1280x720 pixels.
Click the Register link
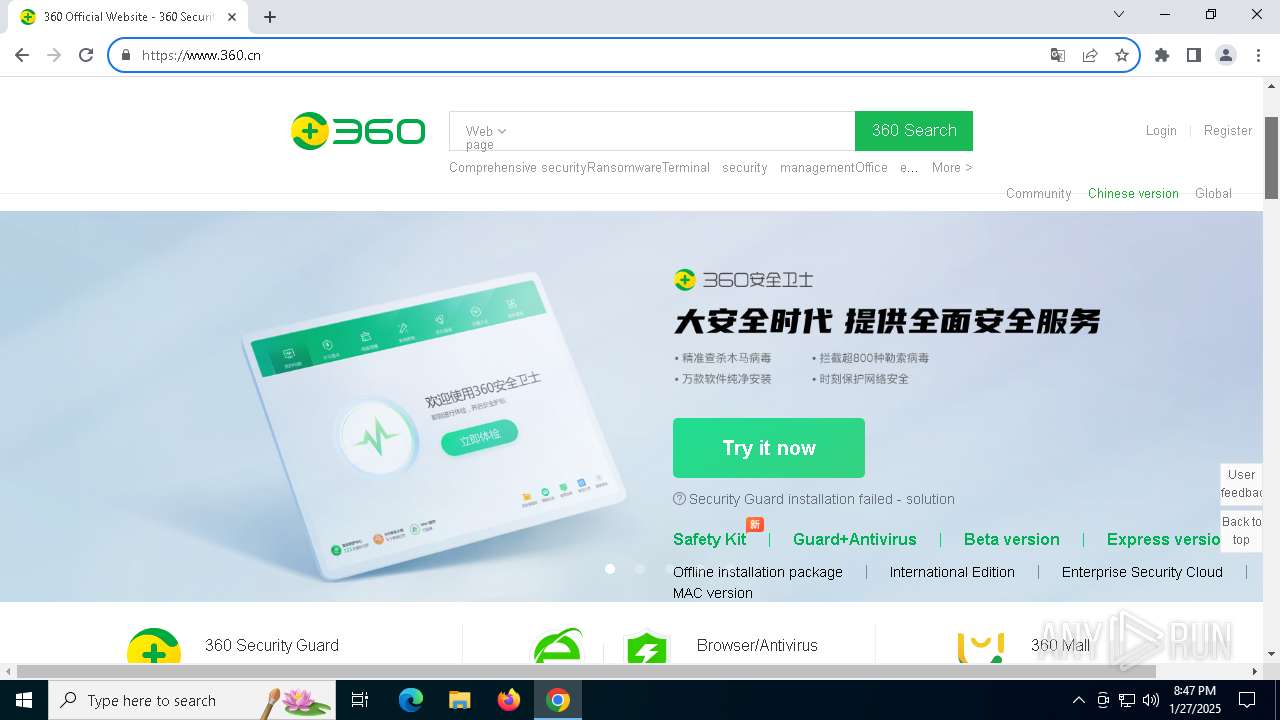[x=1228, y=130]
